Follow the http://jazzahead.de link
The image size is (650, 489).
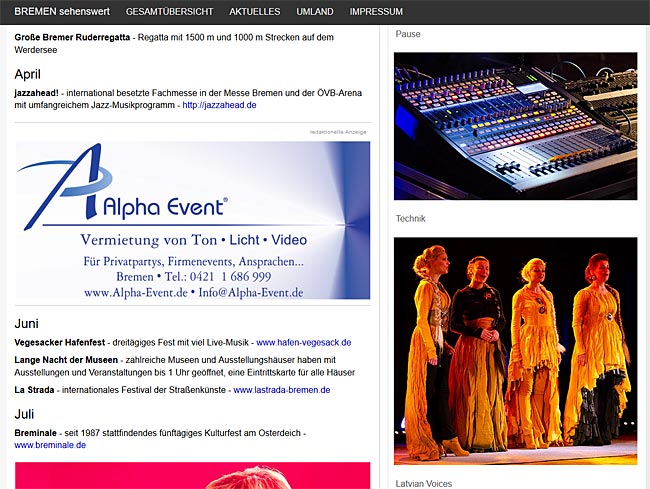click(219, 105)
